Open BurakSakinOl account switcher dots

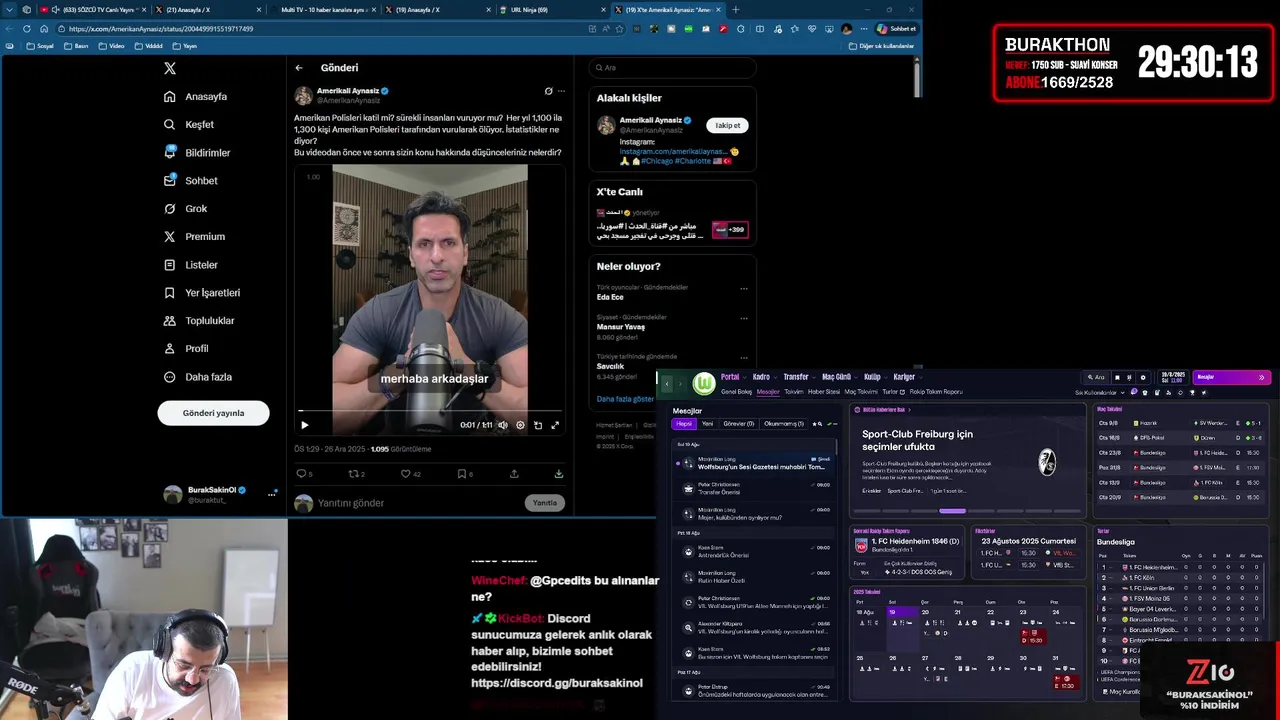pos(271,494)
